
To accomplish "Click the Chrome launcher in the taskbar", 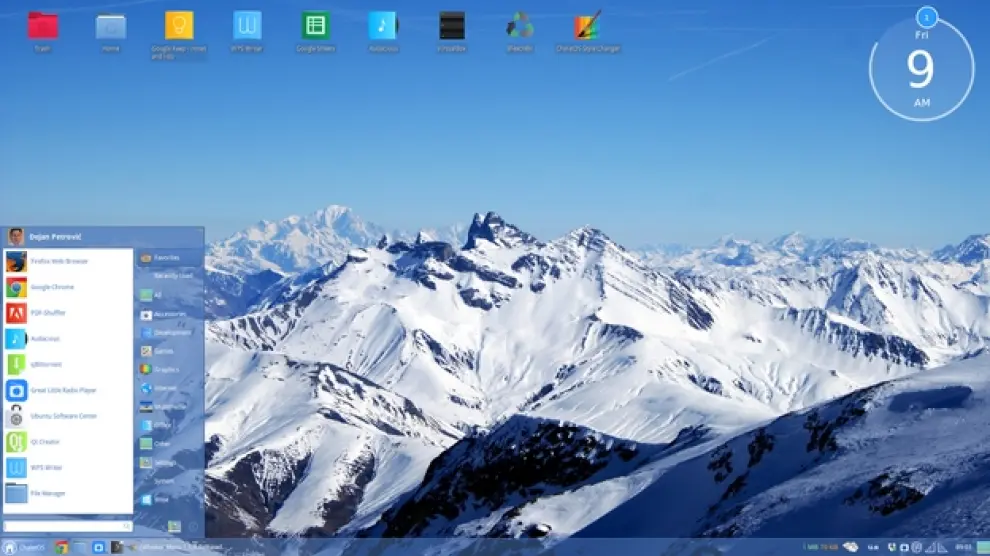I will pos(62,547).
